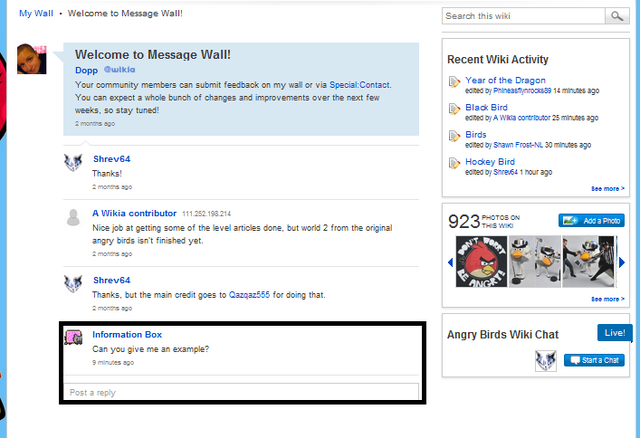Open Shawn Frost-NL editor profile
This screenshot has height=438, width=640.
(518, 145)
